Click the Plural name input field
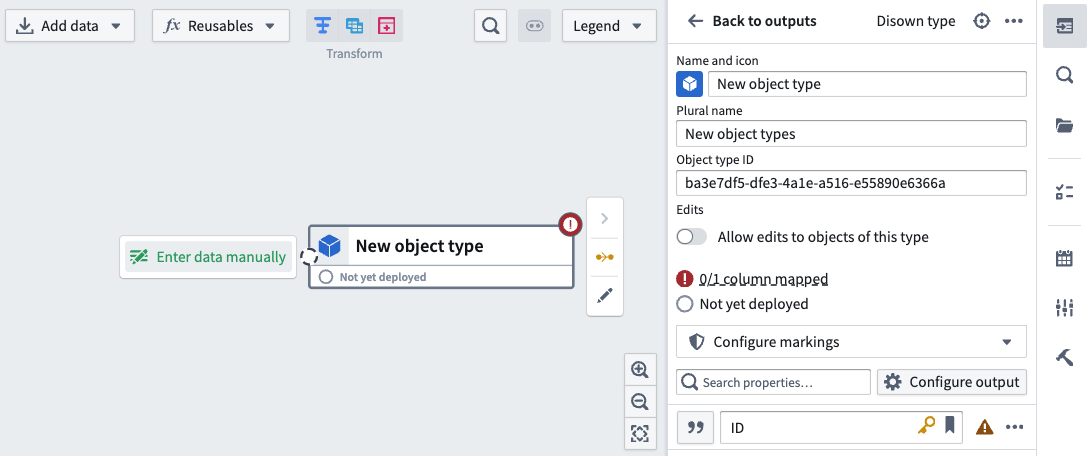The width and height of the screenshot is (1089, 456). click(851, 133)
